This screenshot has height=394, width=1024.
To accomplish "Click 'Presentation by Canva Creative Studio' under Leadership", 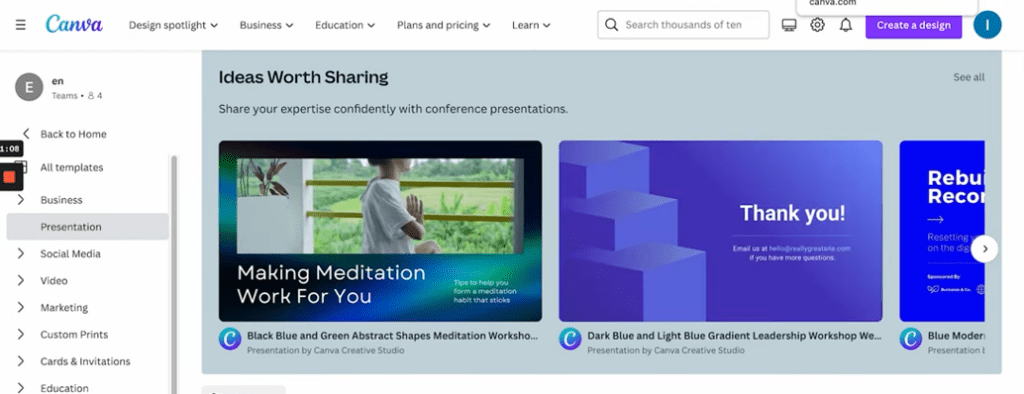I will tap(665, 350).
